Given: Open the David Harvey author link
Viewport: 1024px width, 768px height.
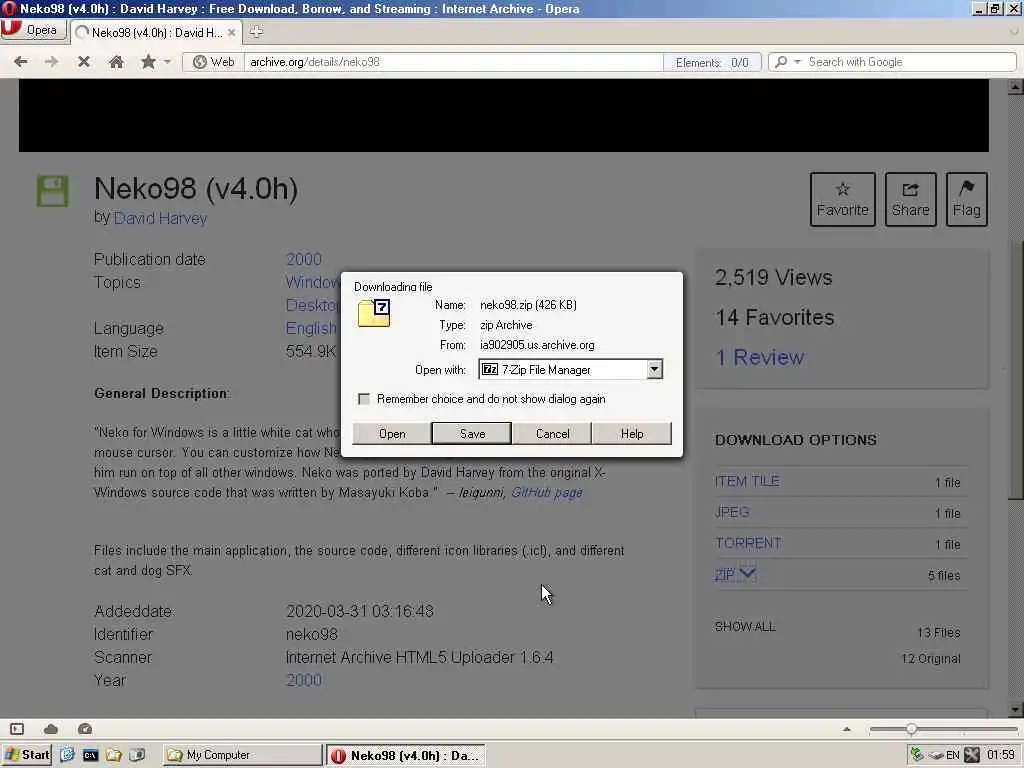Looking at the screenshot, I should pos(160,218).
